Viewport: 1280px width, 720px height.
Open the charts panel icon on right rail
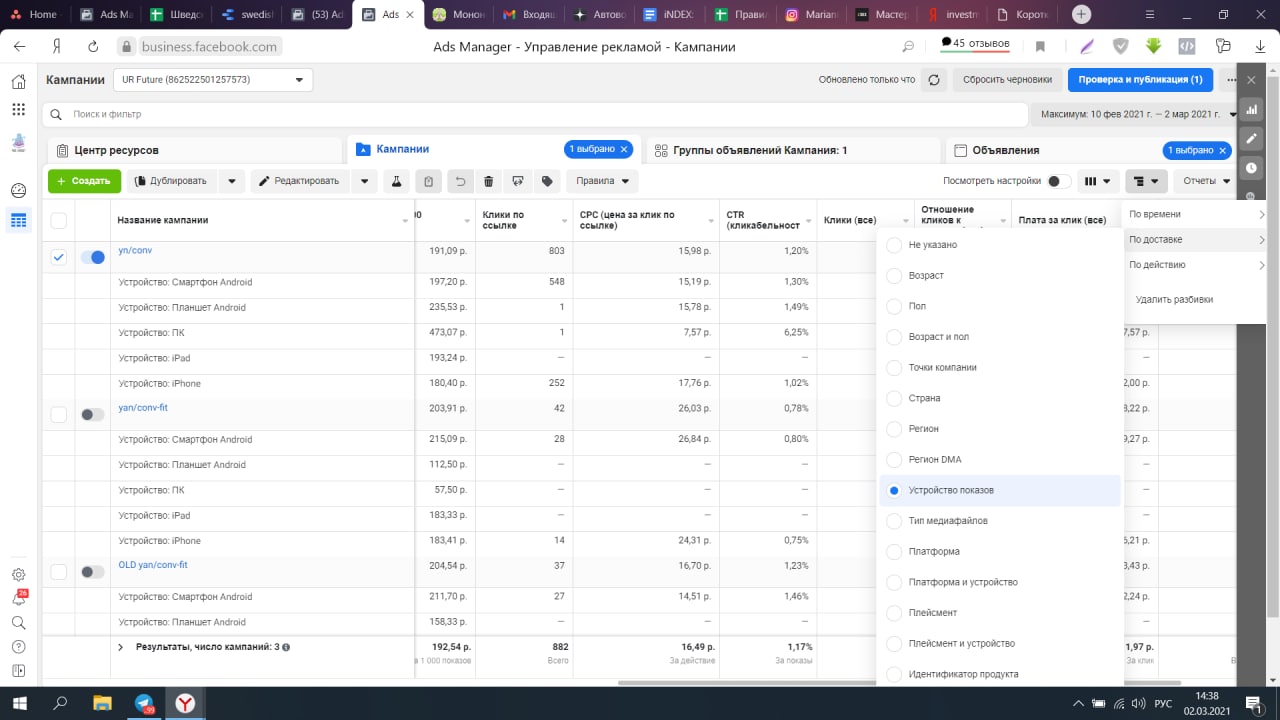coord(1251,109)
